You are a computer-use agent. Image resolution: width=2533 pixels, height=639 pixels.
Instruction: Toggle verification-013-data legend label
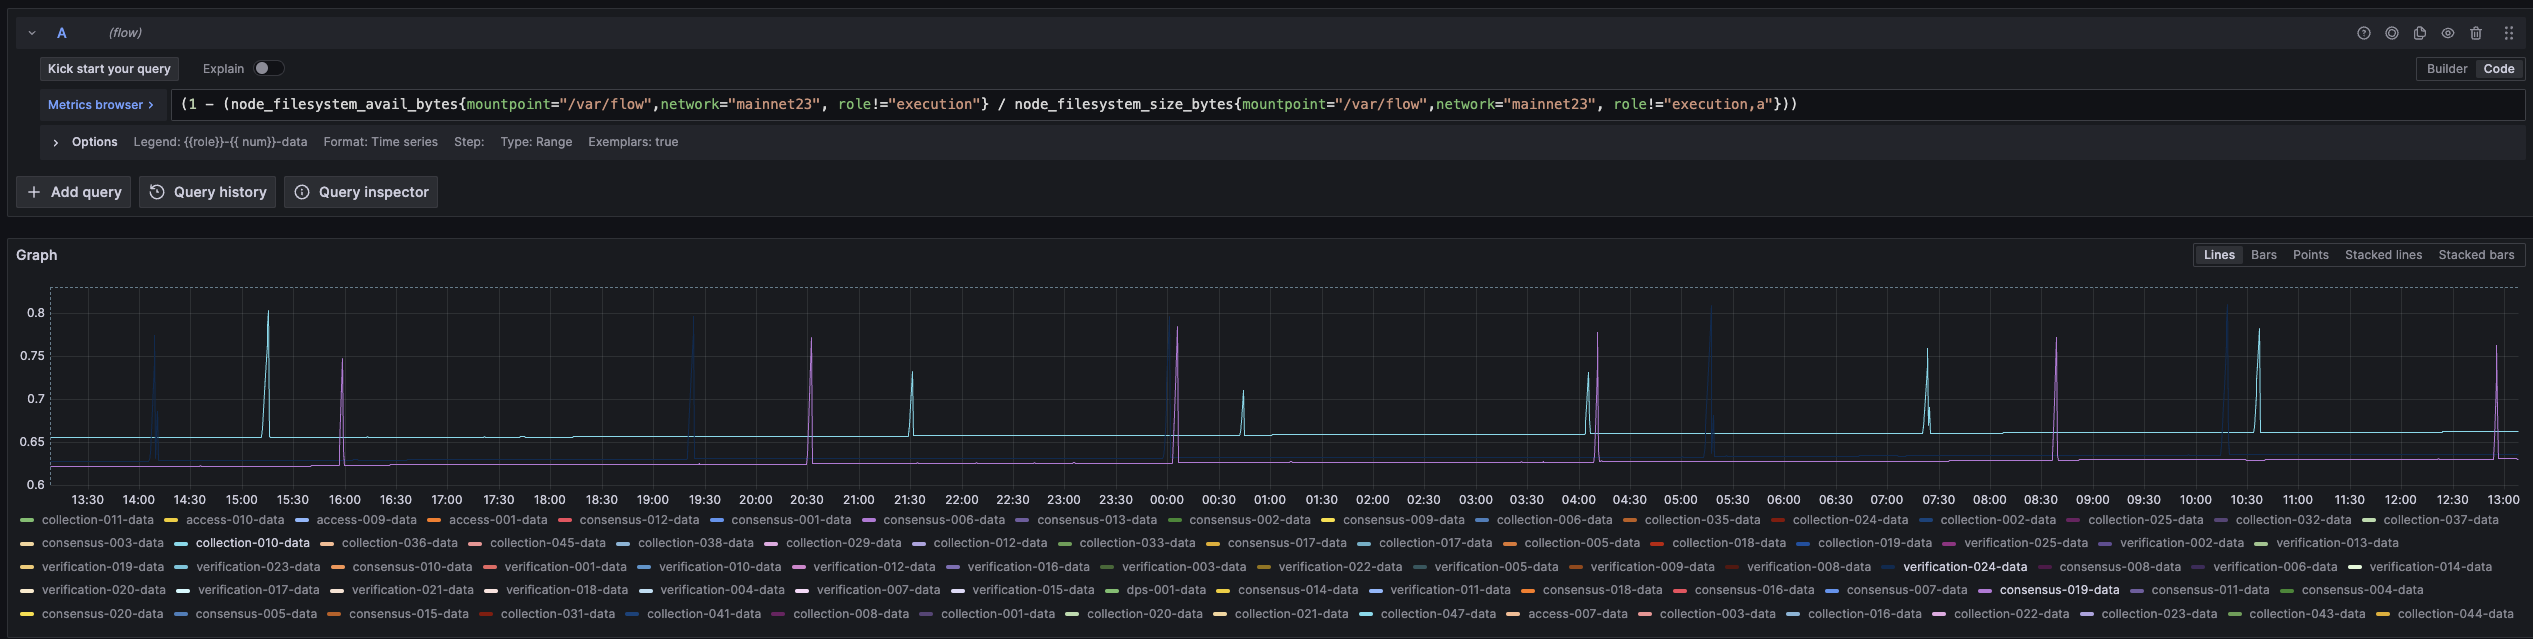pyautogui.click(x=2337, y=543)
